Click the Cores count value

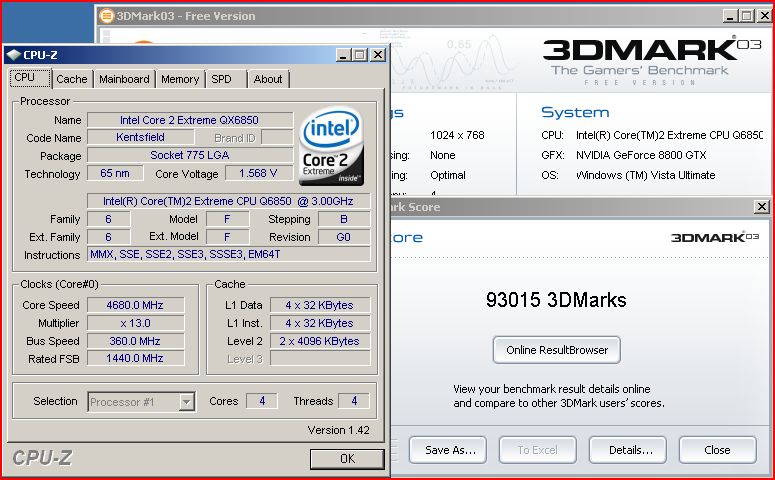tap(262, 401)
